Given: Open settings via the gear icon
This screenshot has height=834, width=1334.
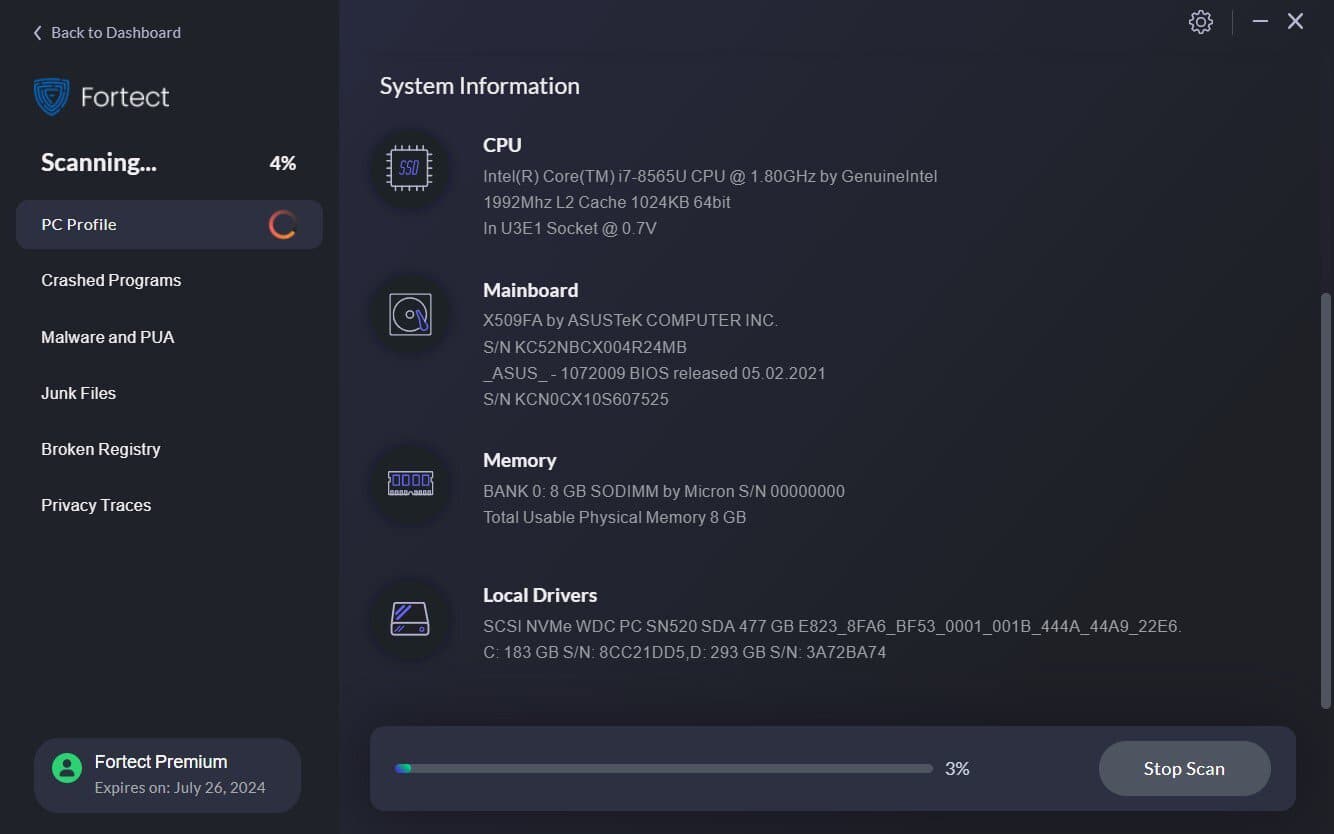Looking at the screenshot, I should [x=1200, y=22].
